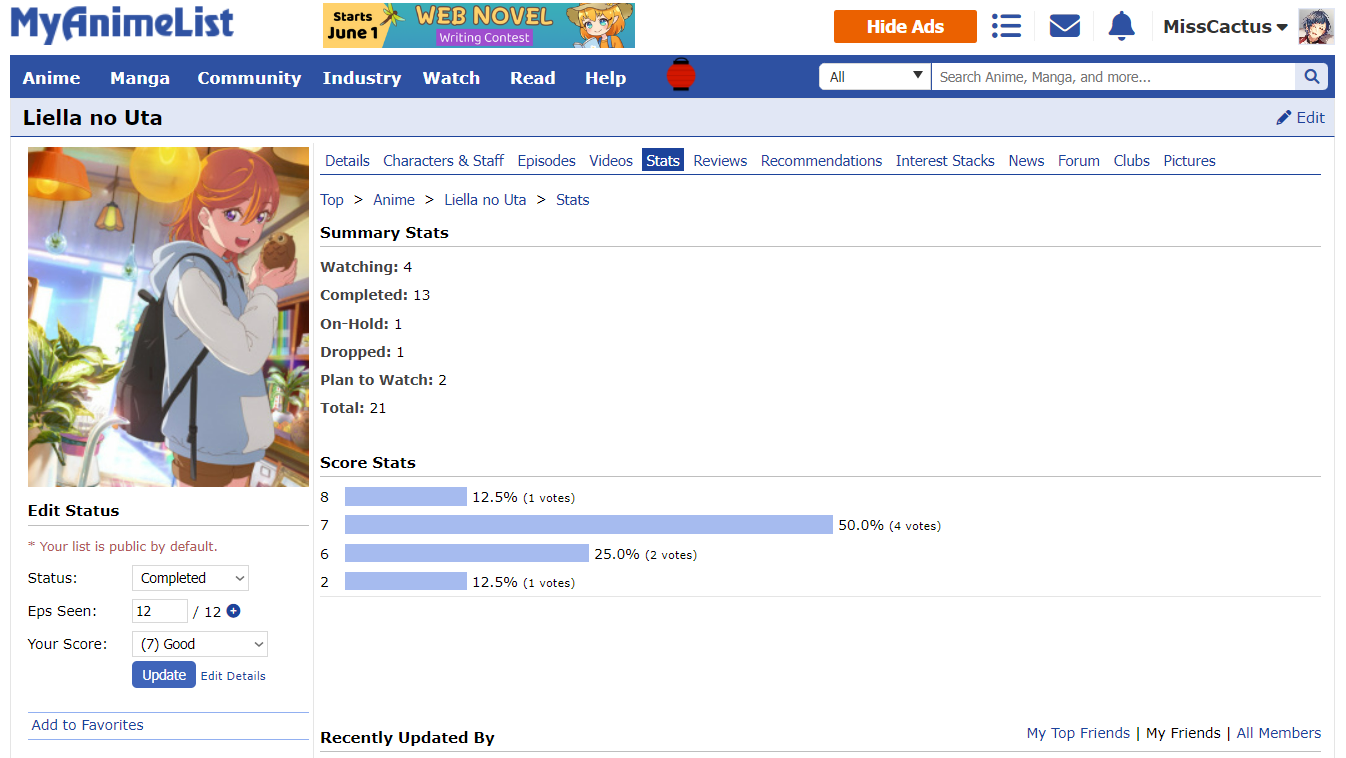Filter updates by My Friends

[1183, 733]
